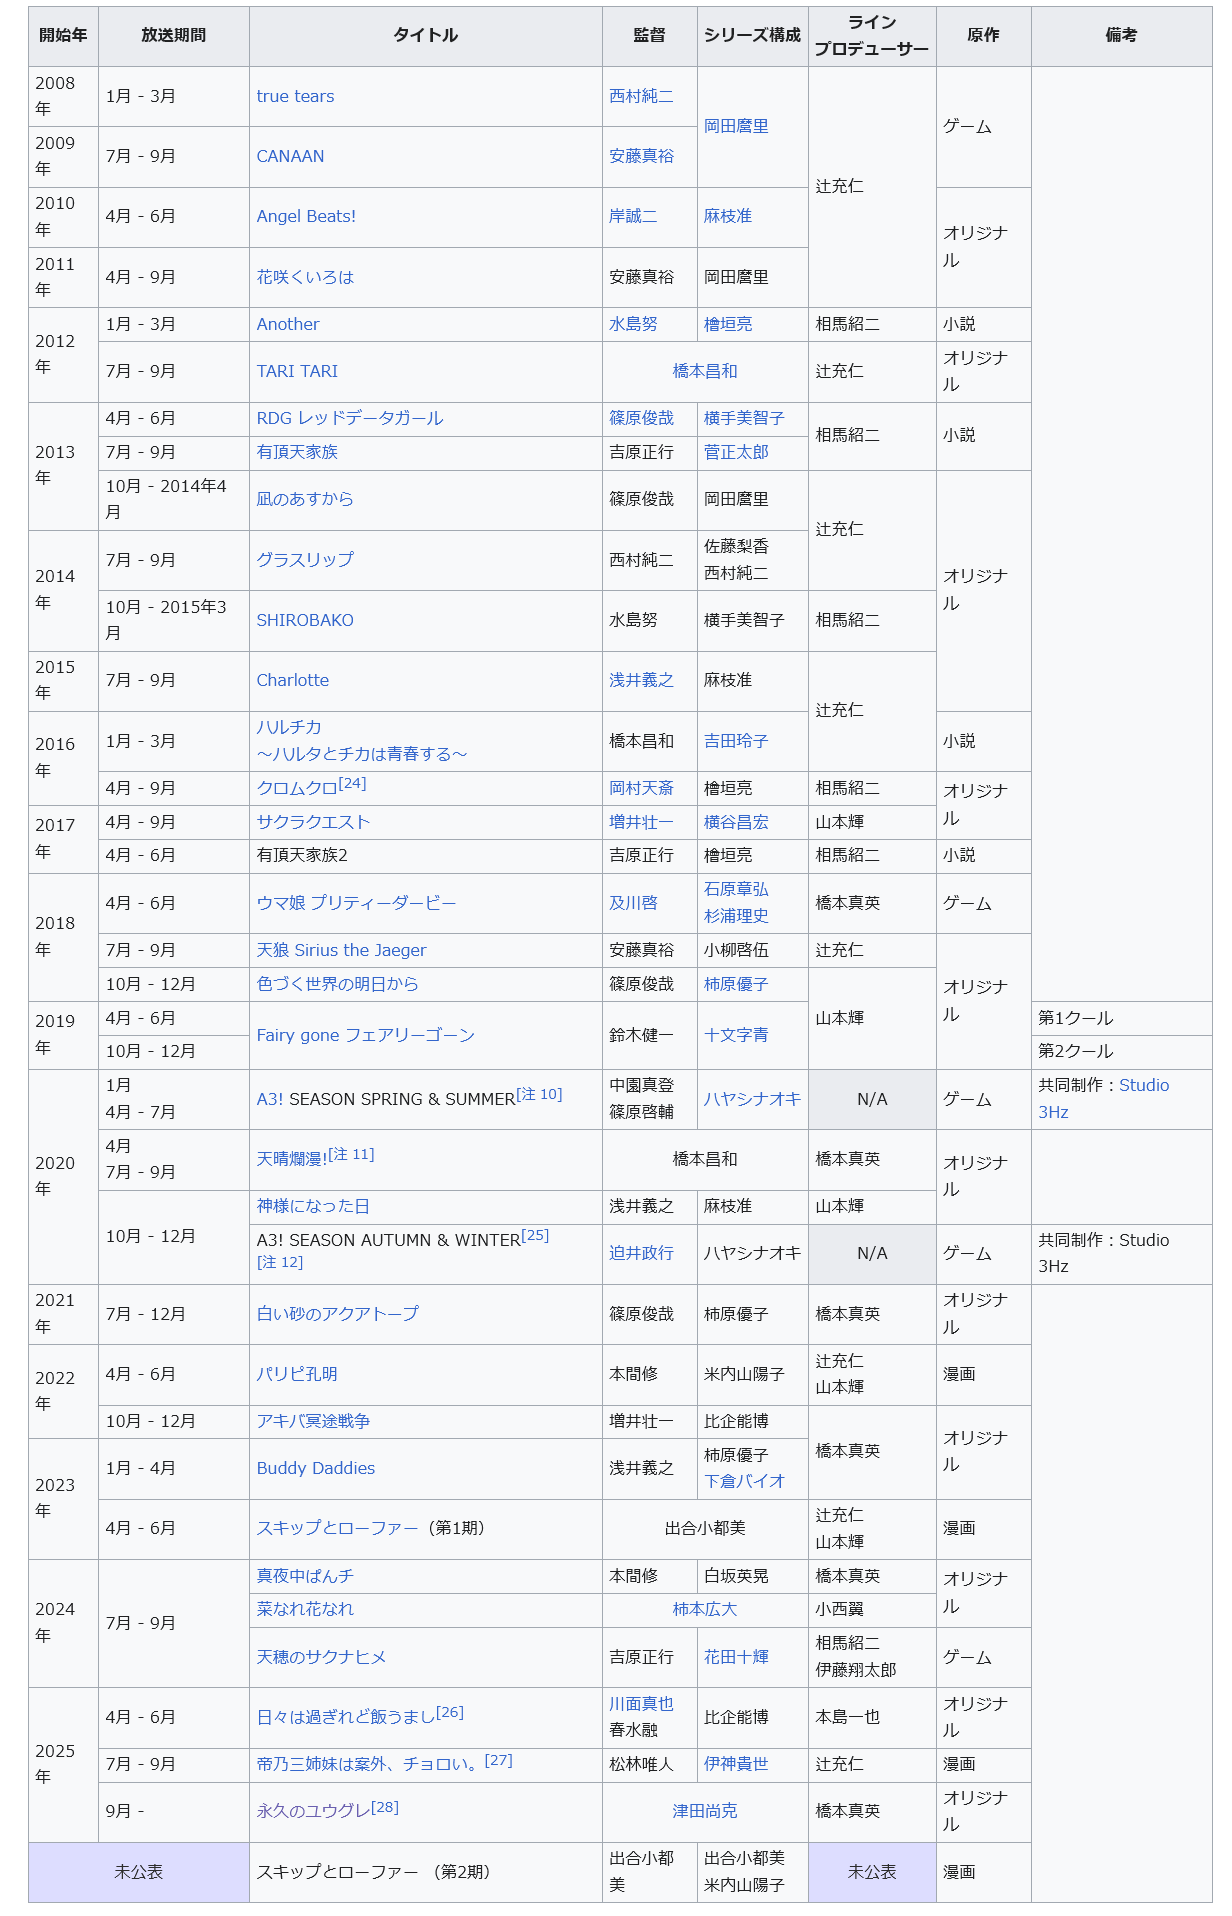Click the Charlotte title link

(292, 681)
